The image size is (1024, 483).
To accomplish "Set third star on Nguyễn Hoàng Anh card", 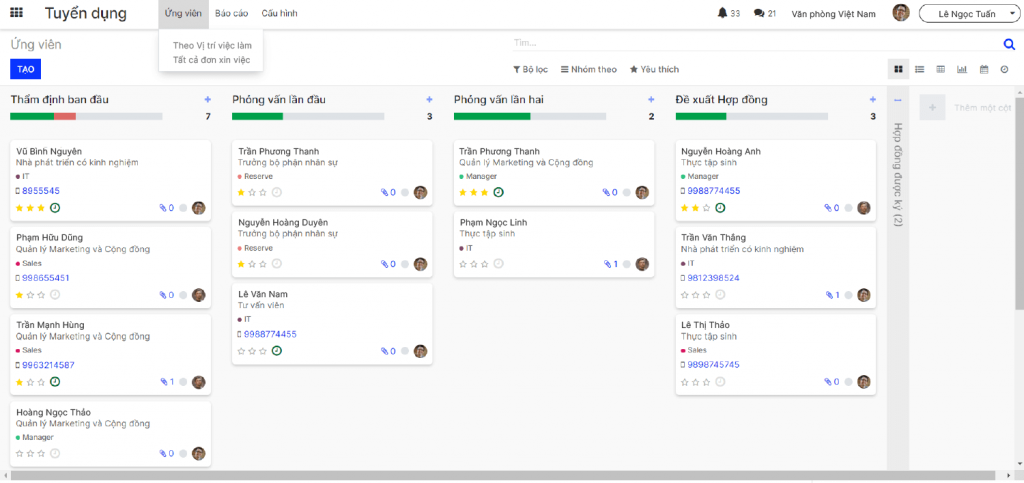I will (707, 208).
